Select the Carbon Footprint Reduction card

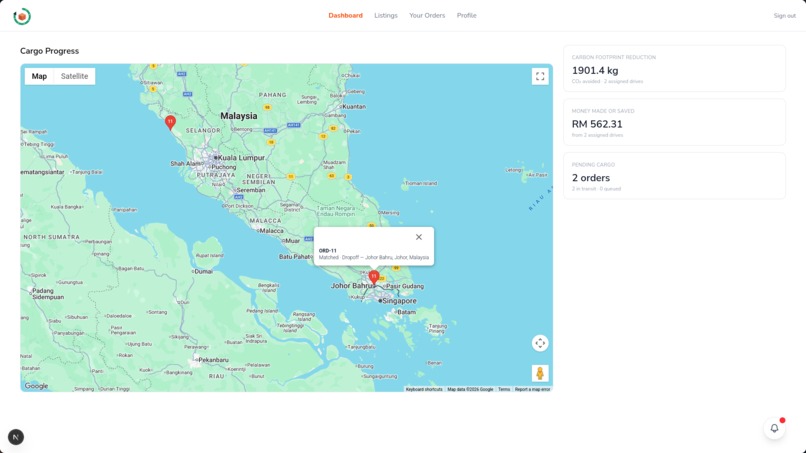coord(674,68)
